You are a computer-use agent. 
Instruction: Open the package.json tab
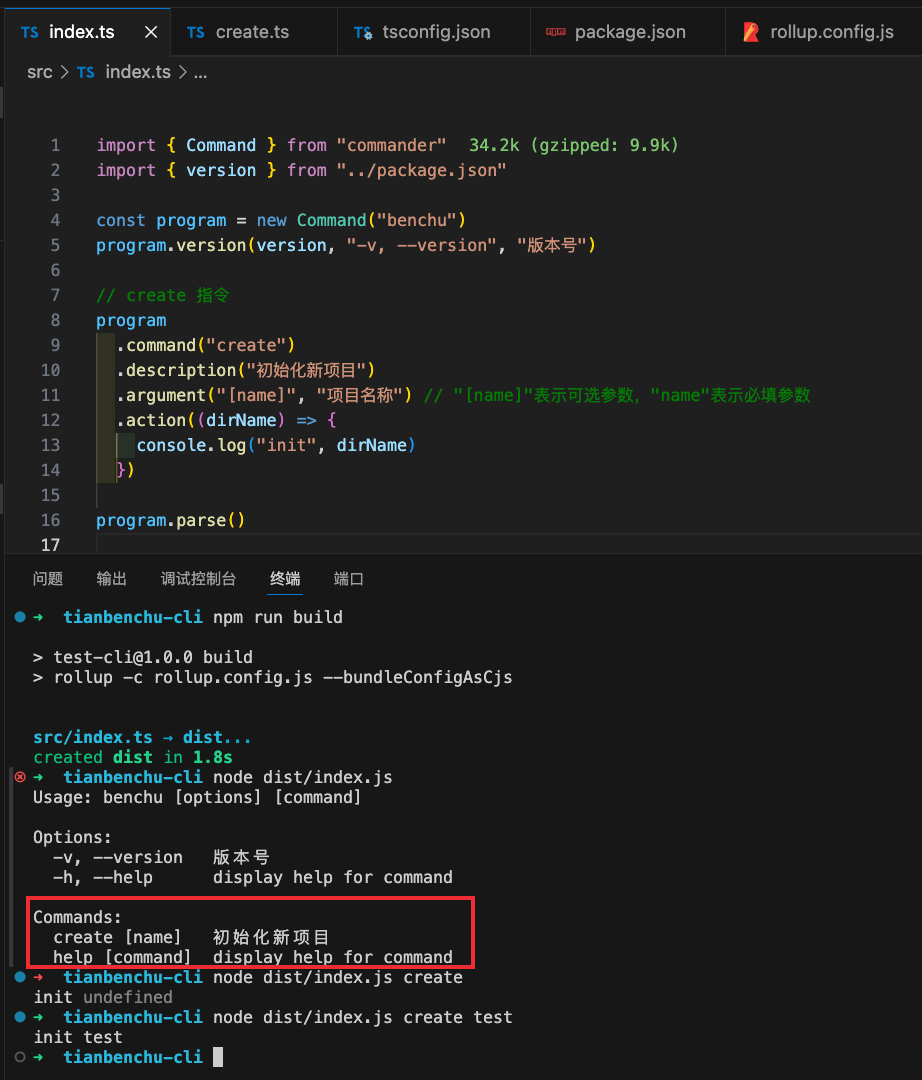coord(629,32)
